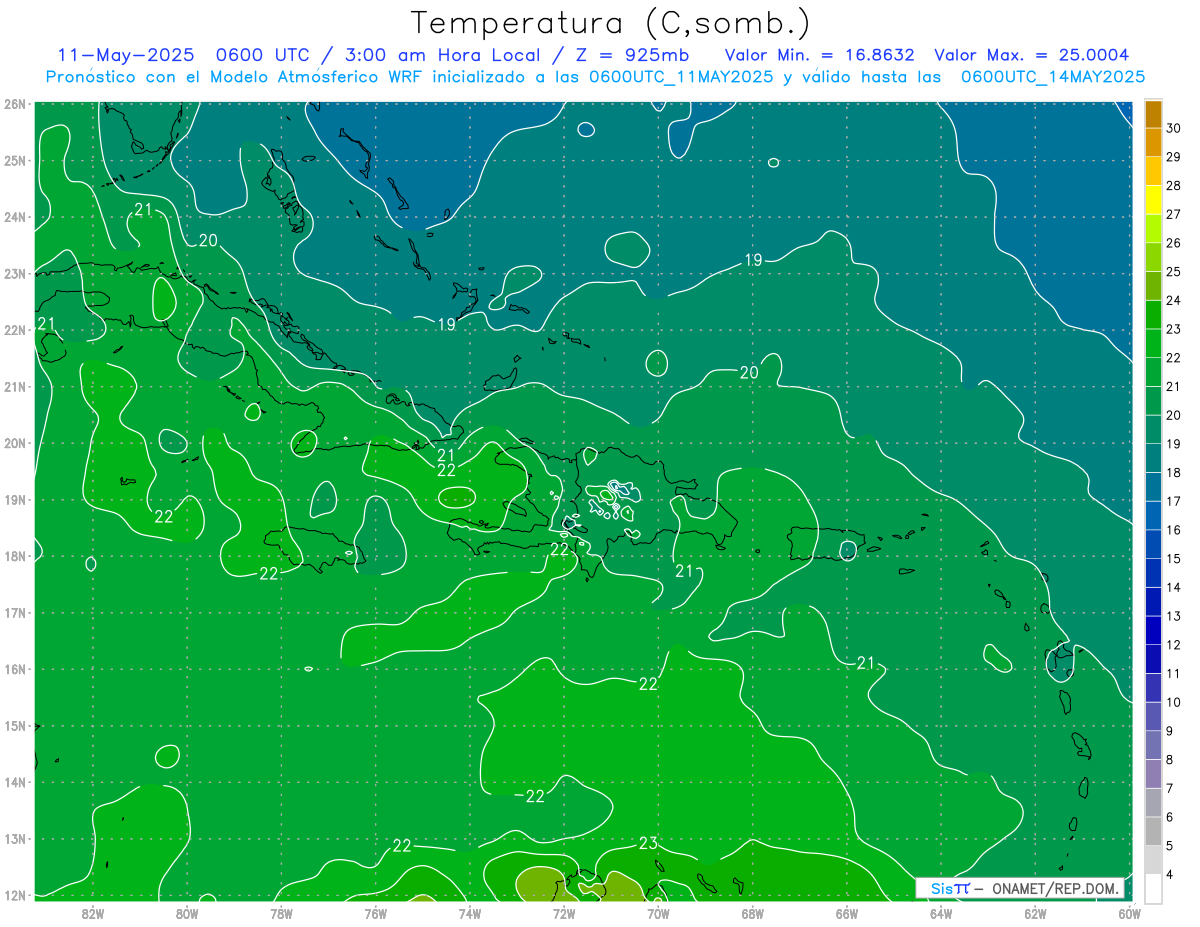Click the '14N' latitude label
This screenshot has width=1200, height=927.
coord(15,782)
